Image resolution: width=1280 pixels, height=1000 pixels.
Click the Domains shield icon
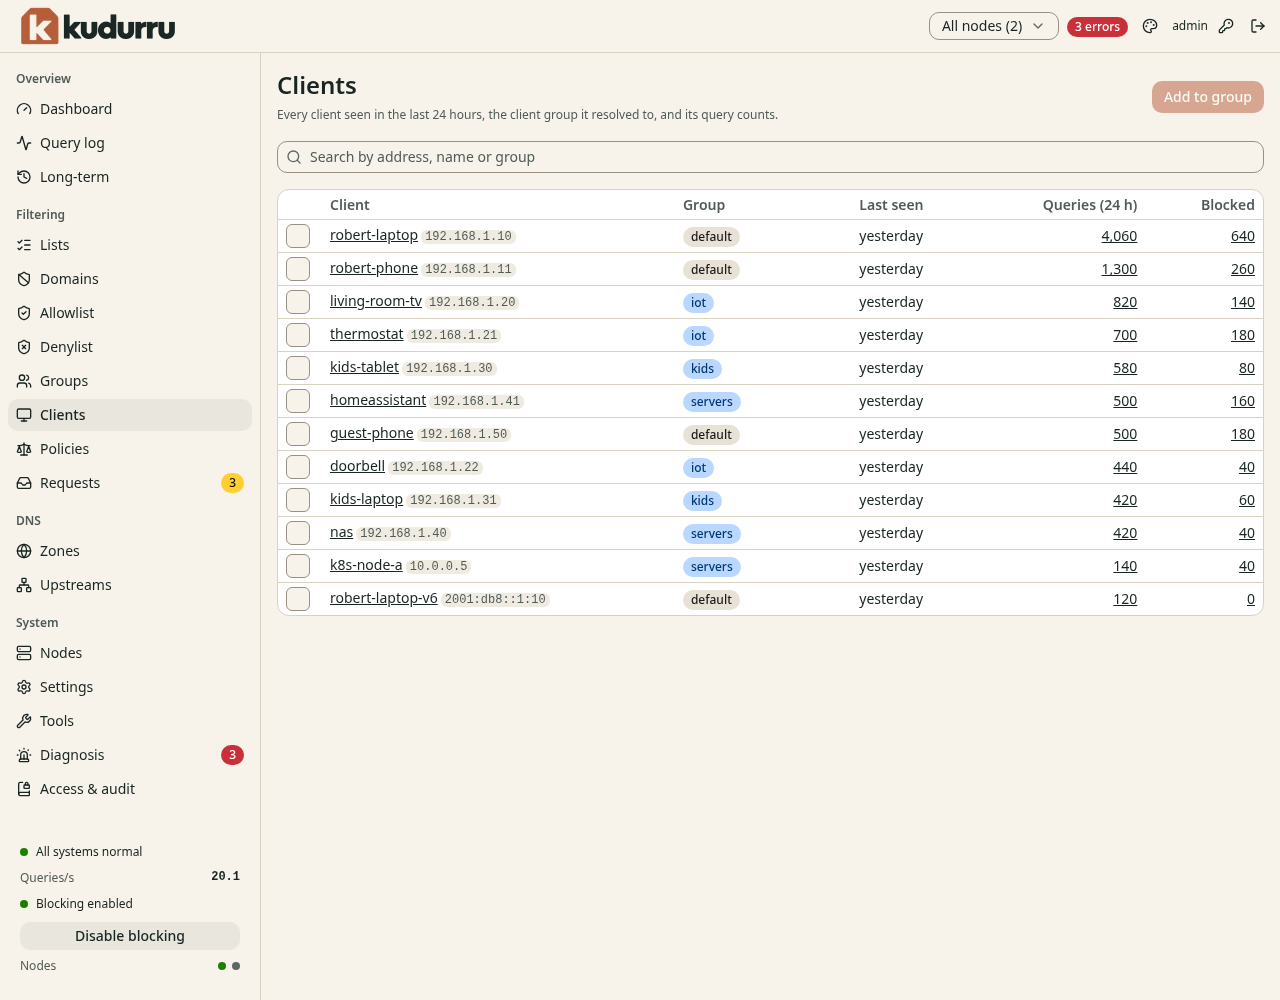coord(24,279)
